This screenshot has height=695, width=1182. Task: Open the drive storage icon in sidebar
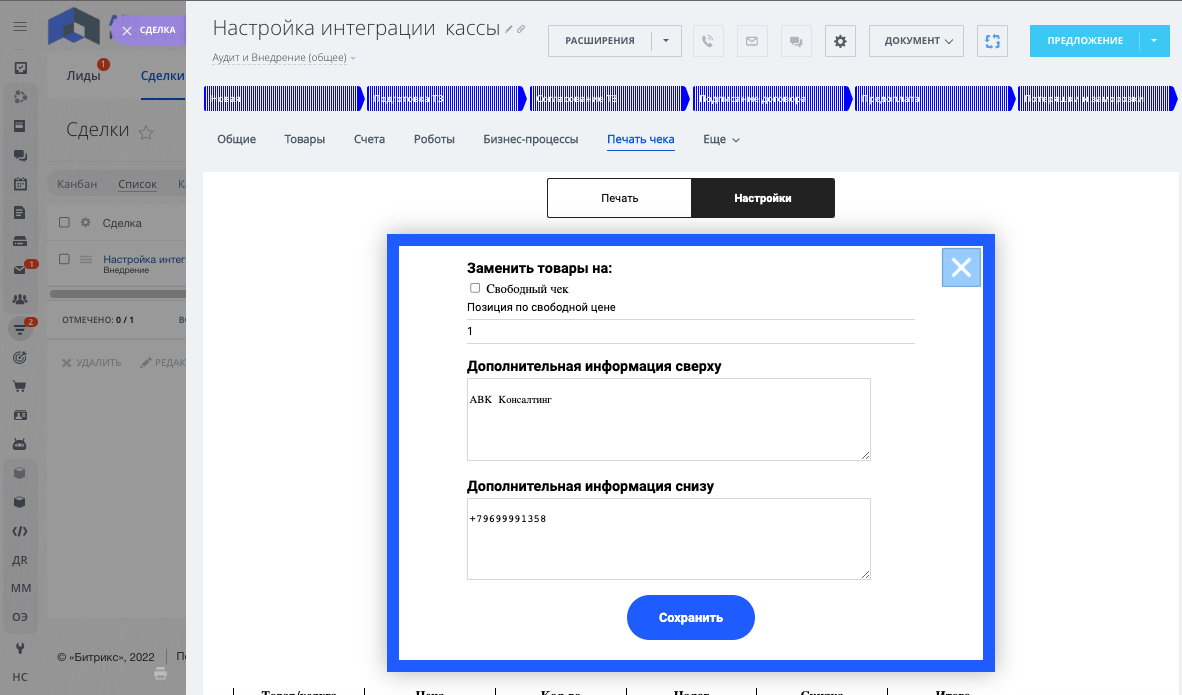click(x=20, y=241)
